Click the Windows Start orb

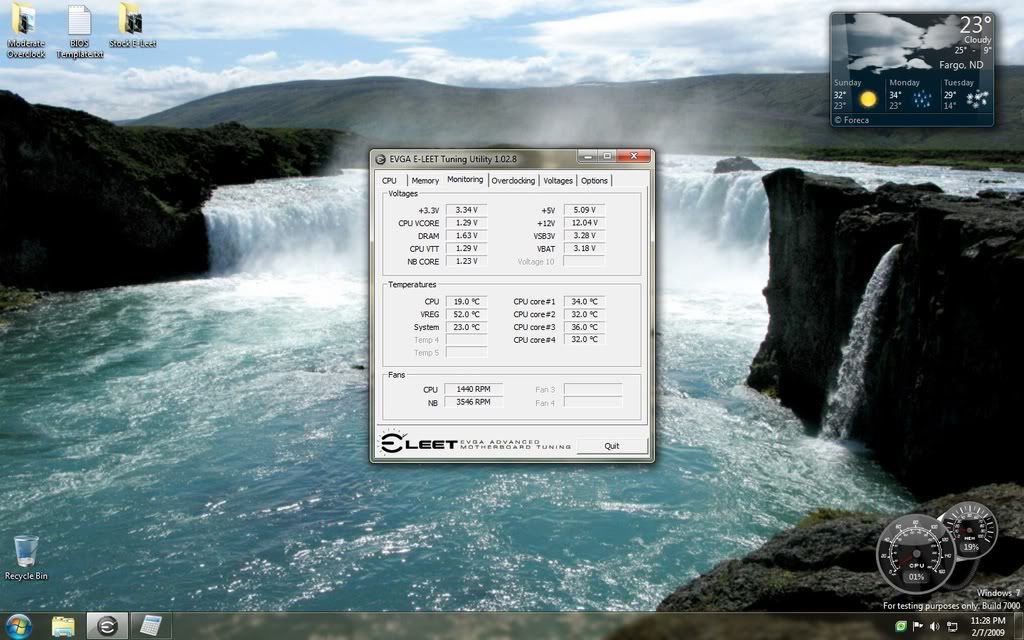point(18,626)
